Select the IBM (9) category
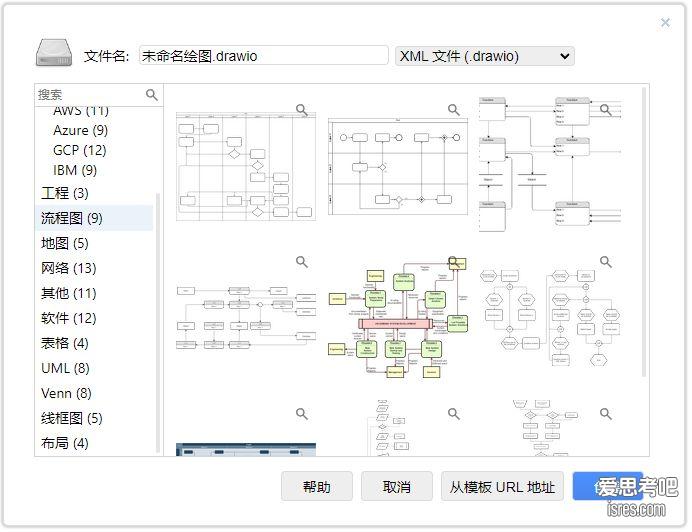692x532 pixels. [75, 170]
